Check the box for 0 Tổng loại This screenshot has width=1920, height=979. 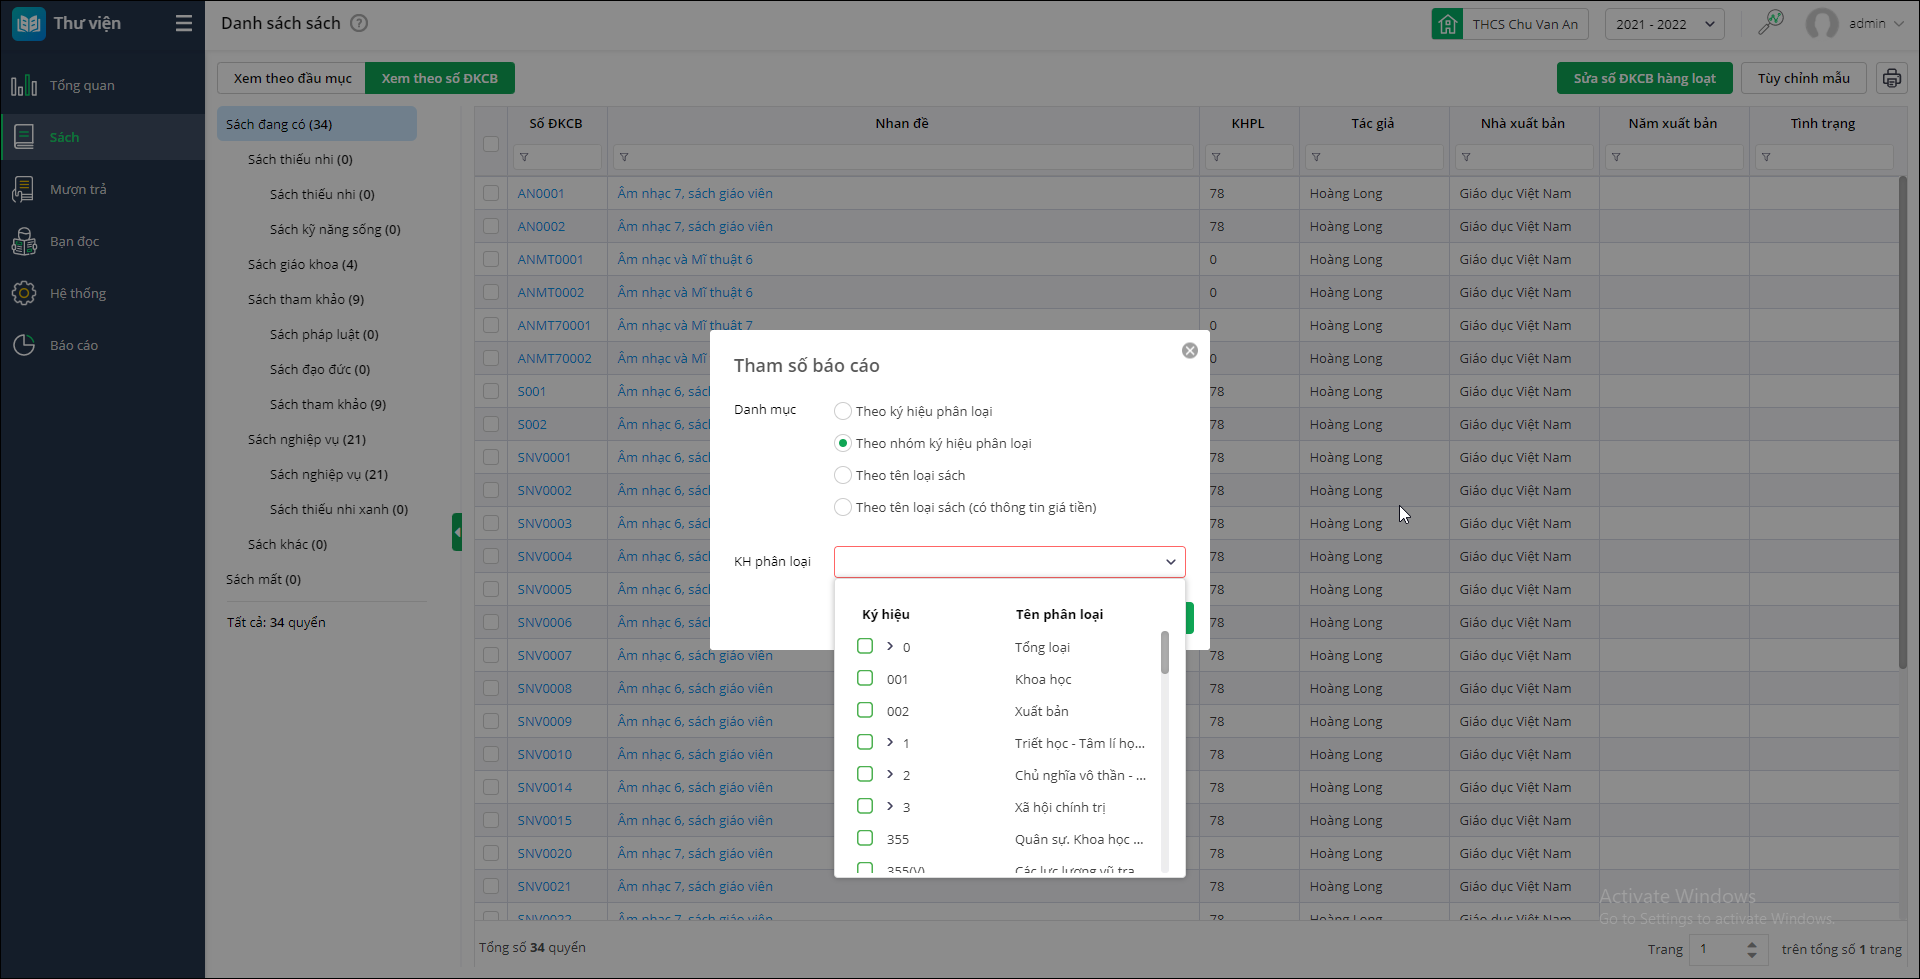tap(865, 646)
